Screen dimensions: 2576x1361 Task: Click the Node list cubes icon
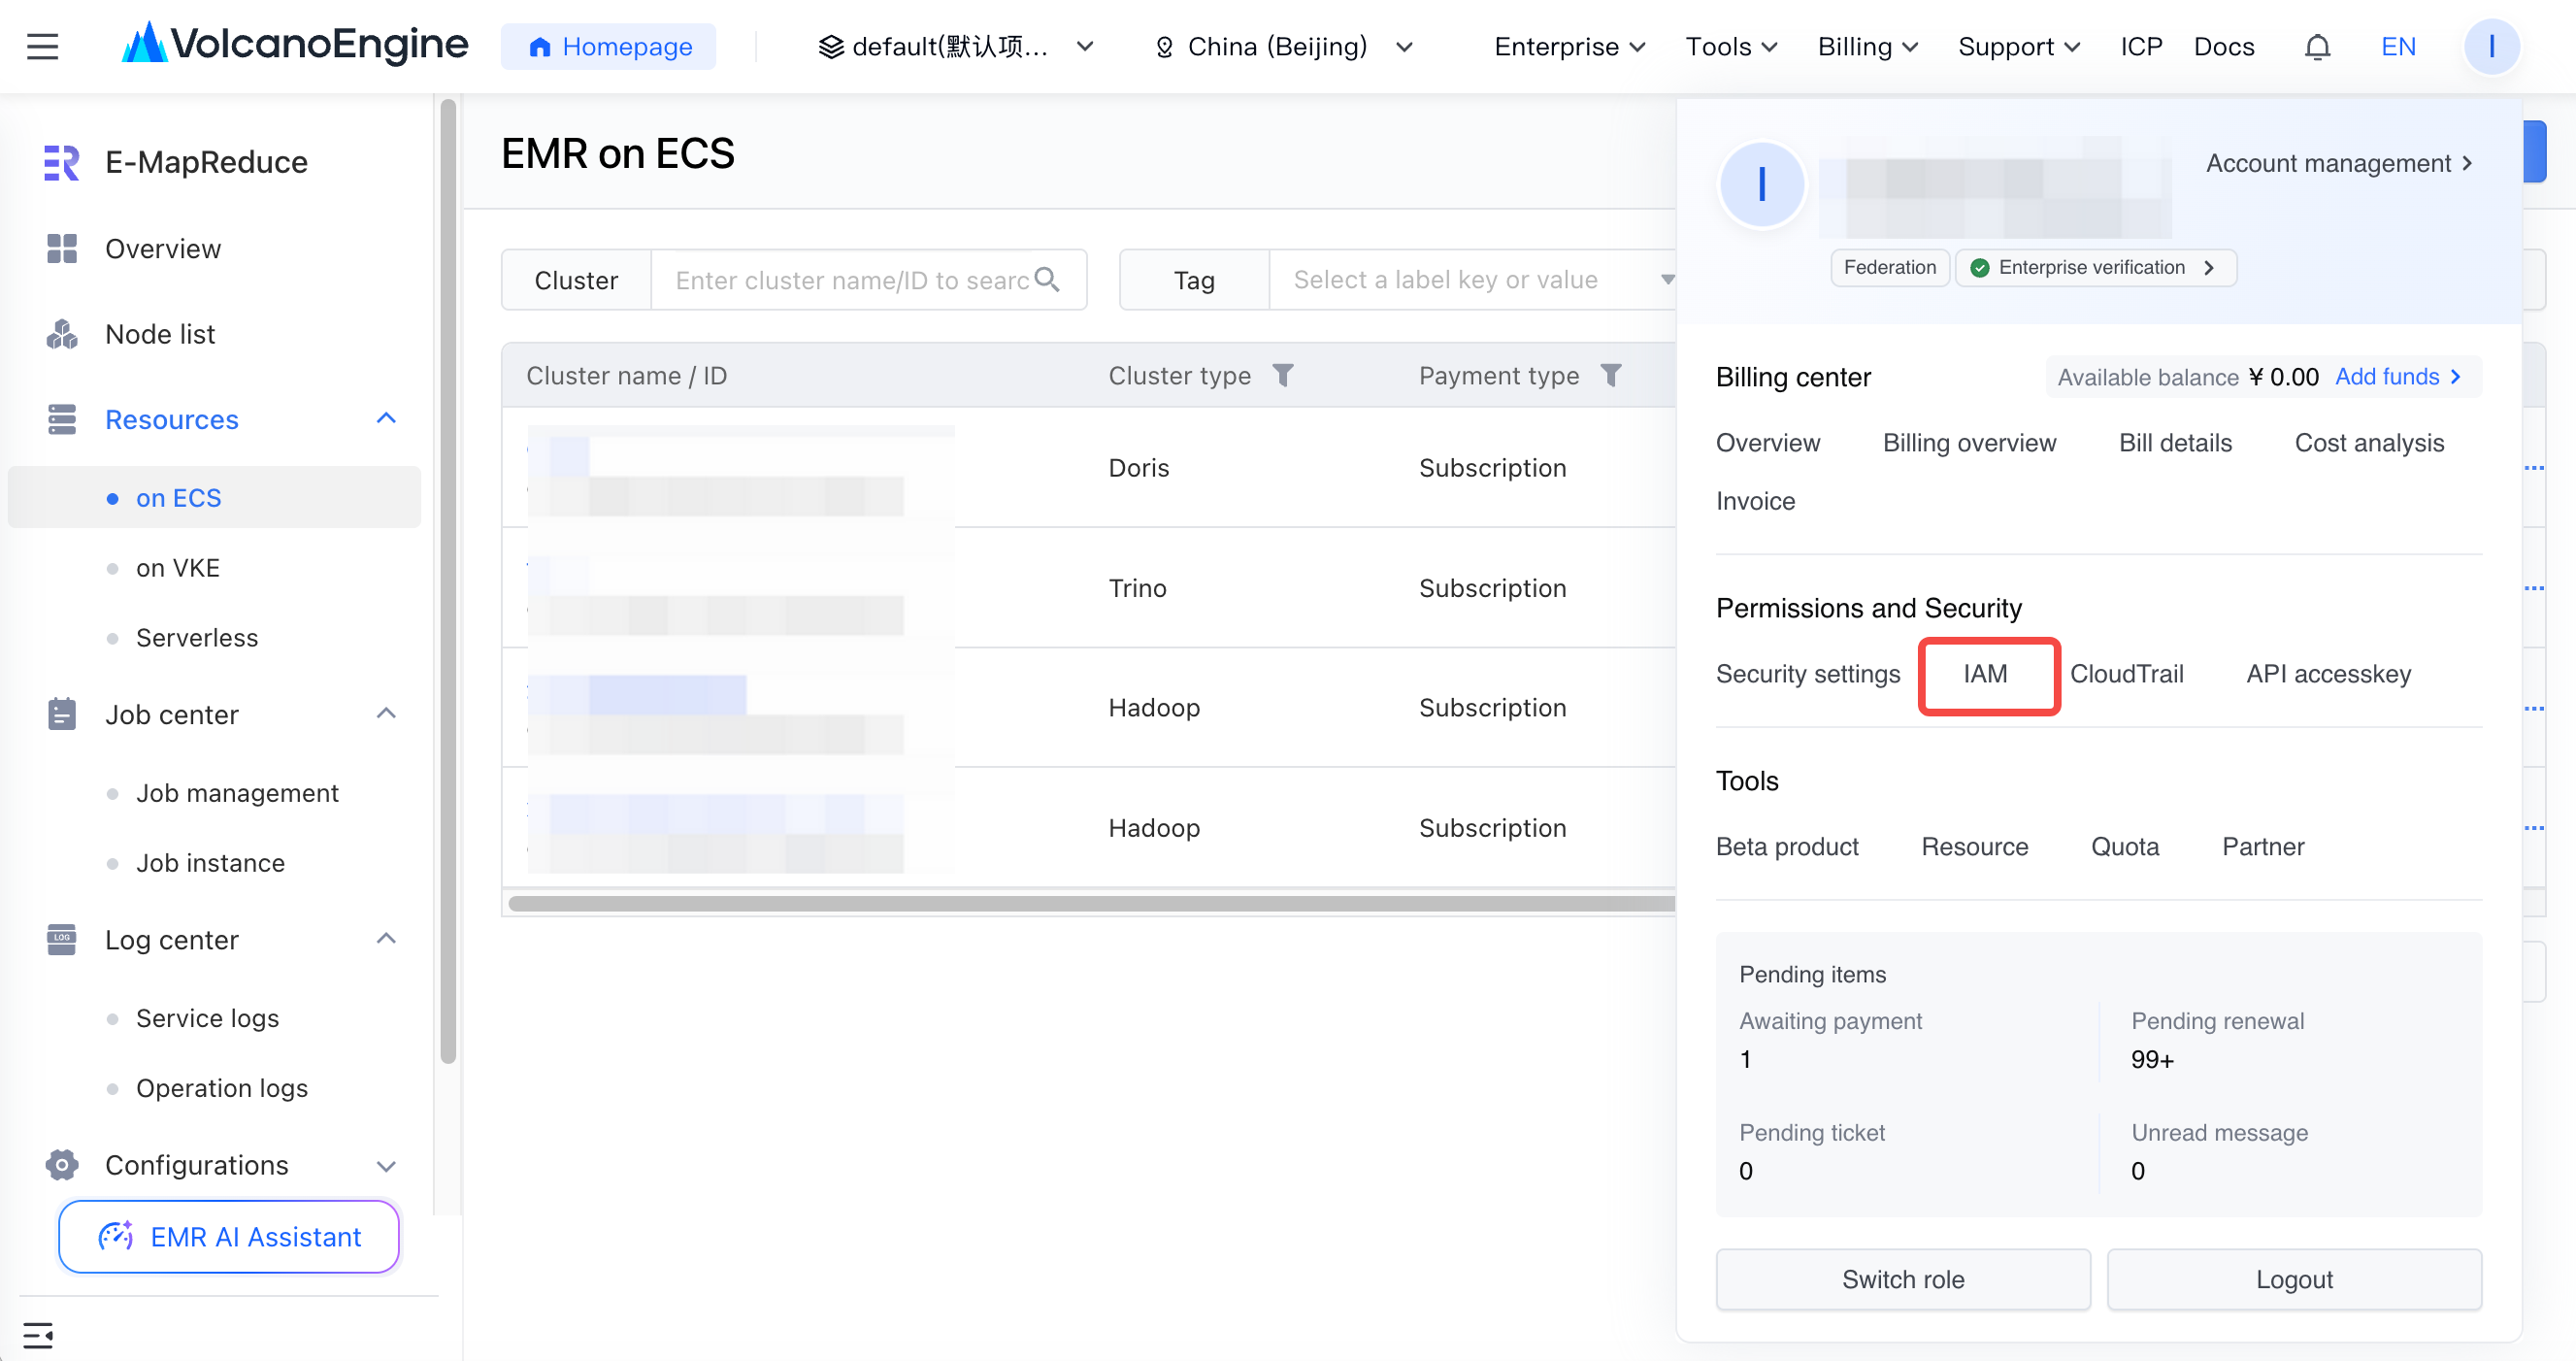point(62,334)
